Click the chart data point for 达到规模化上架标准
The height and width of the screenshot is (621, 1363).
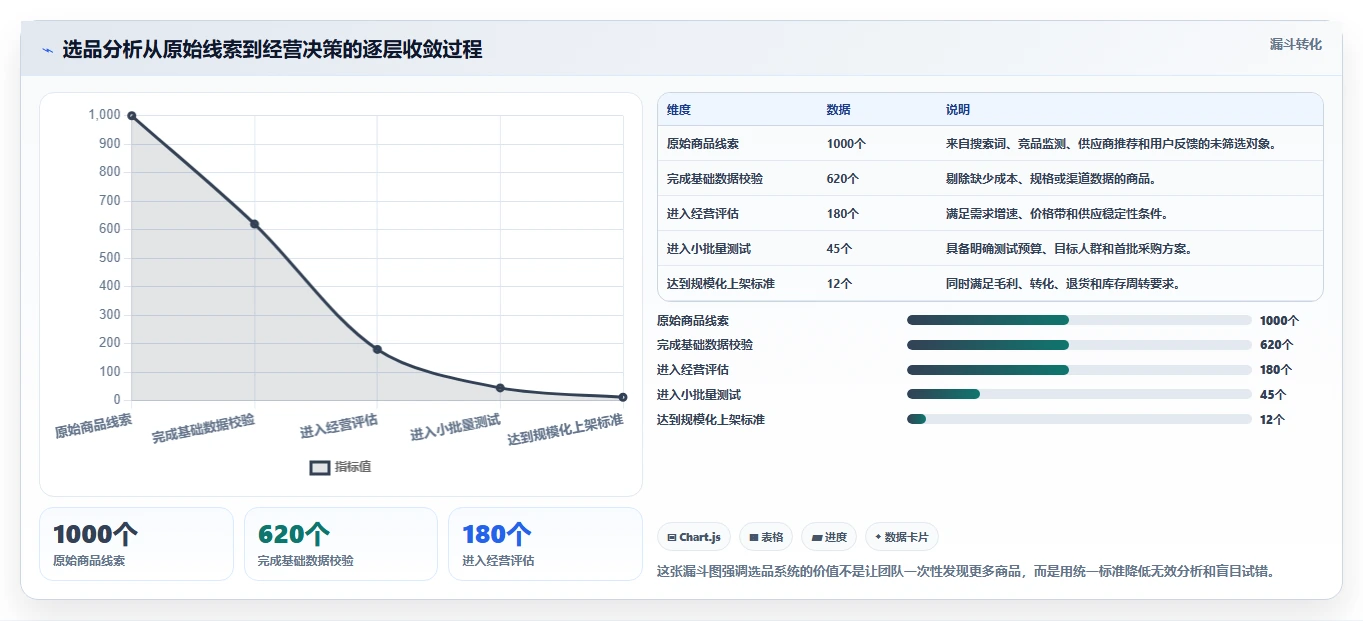point(623,397)
